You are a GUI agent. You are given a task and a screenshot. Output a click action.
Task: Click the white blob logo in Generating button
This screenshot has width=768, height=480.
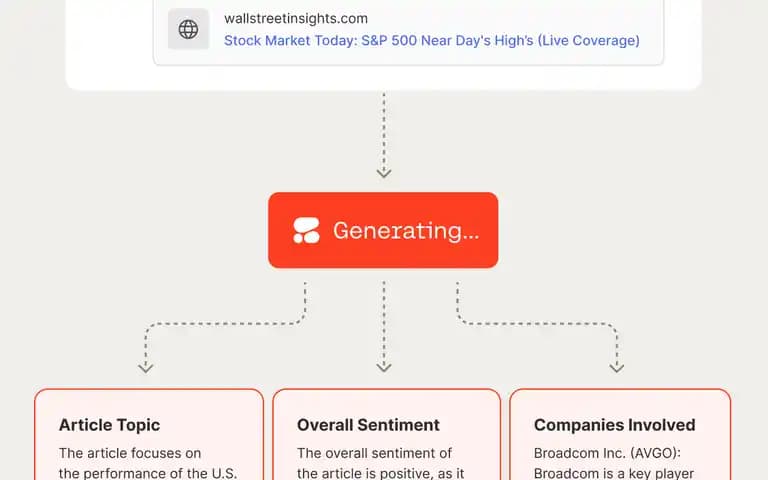click(x=306, y=230)
